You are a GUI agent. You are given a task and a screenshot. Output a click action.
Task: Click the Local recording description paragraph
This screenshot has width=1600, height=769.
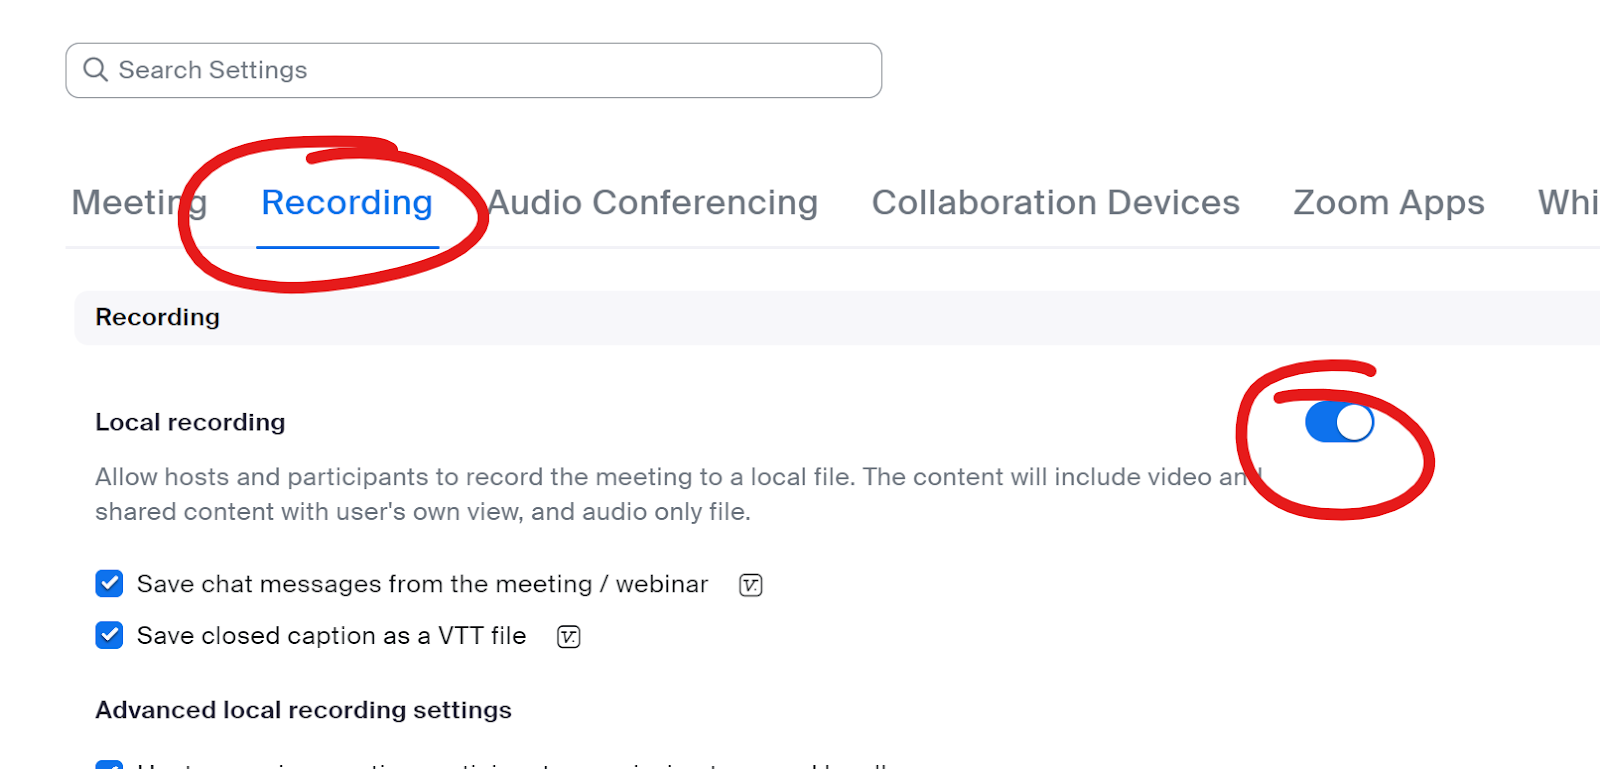click(x=679, y=494)
